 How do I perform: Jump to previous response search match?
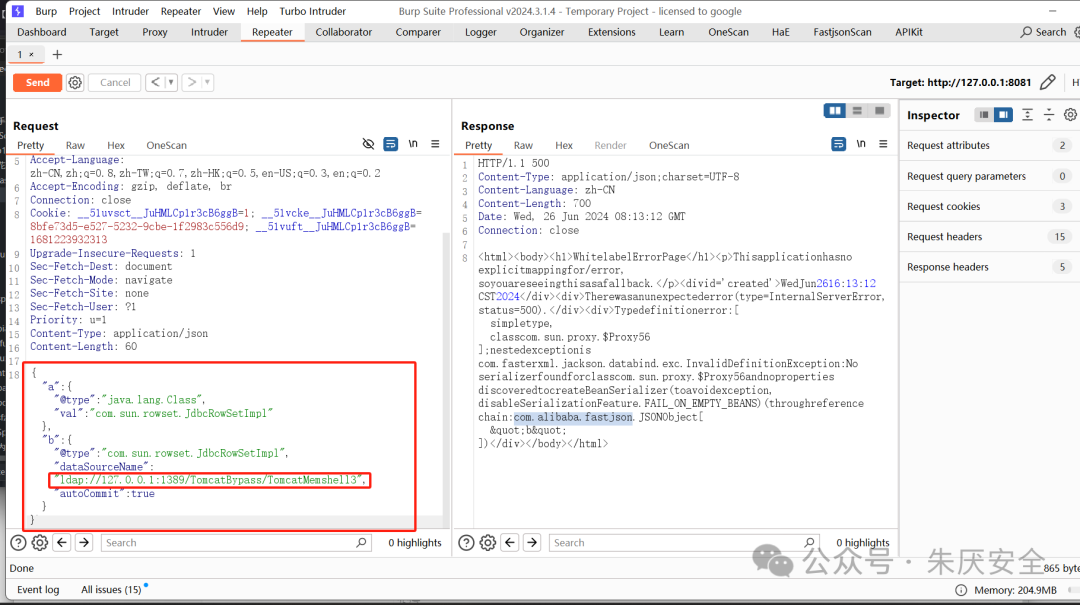510,543
